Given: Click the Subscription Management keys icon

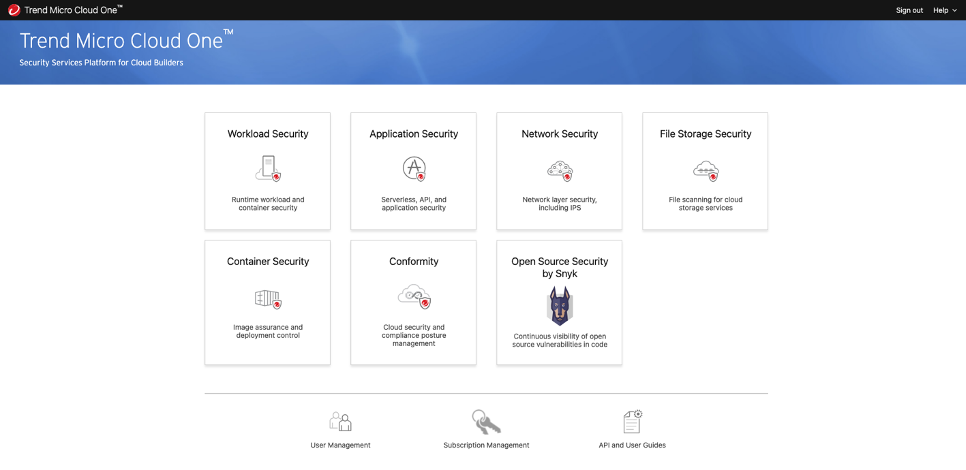Looking at the screenshot, I should tap(486, 422).
